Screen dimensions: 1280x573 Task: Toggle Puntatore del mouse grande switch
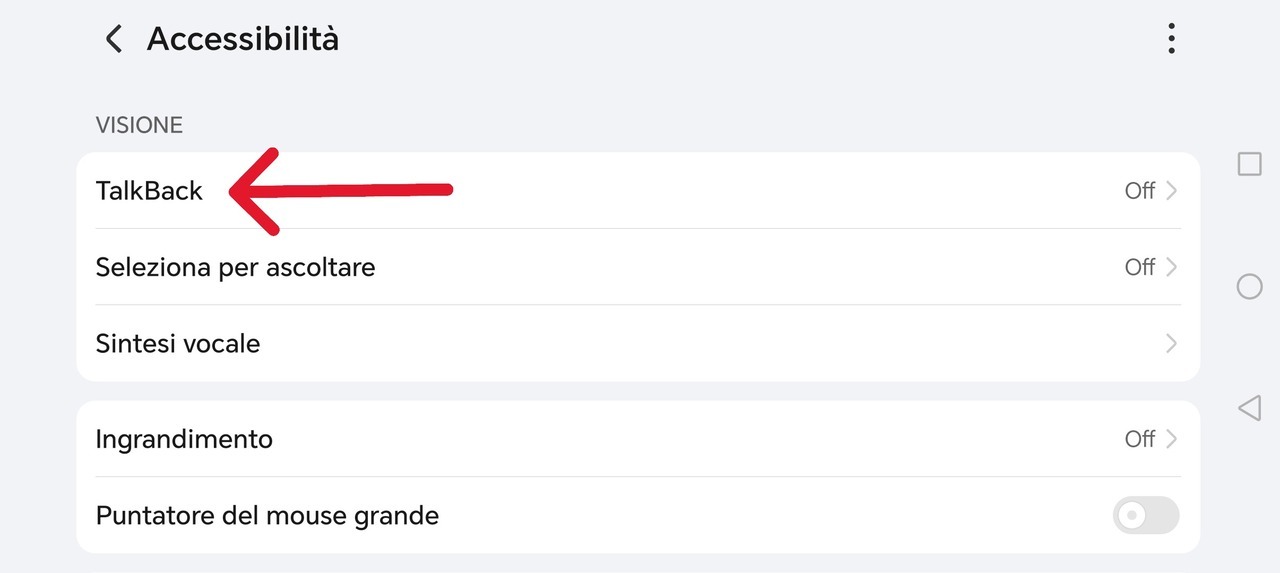(1146, 516)
